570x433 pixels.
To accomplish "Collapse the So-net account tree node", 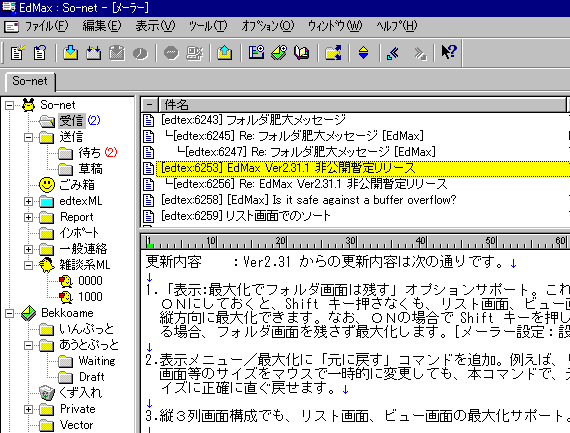I will [x=9, y=105].
